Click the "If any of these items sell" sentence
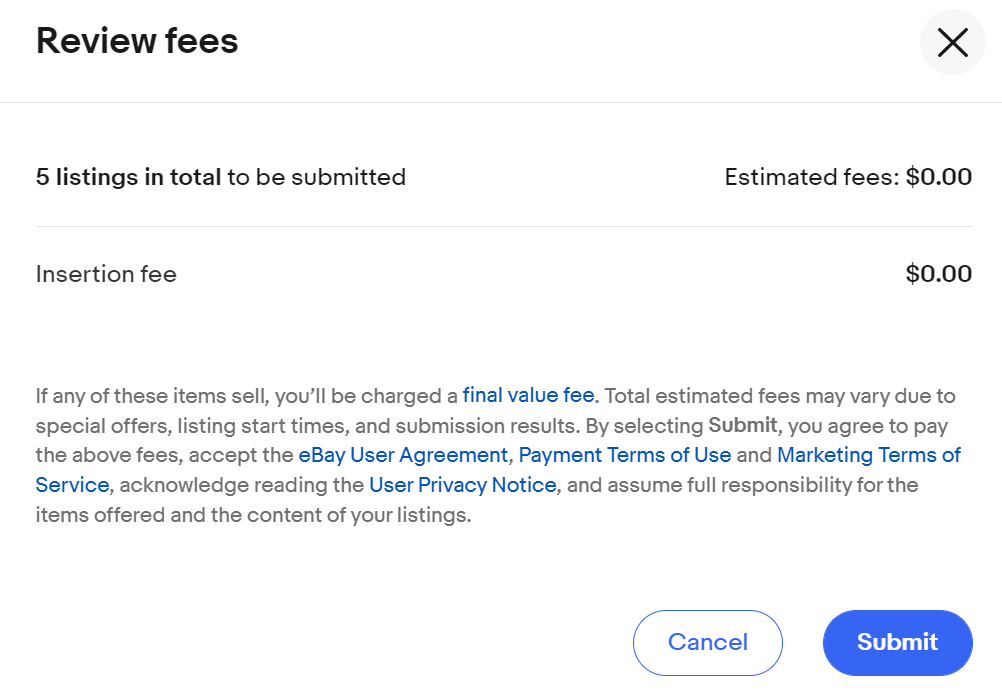This screenshot has height=691, width=1002. (150, 395)
